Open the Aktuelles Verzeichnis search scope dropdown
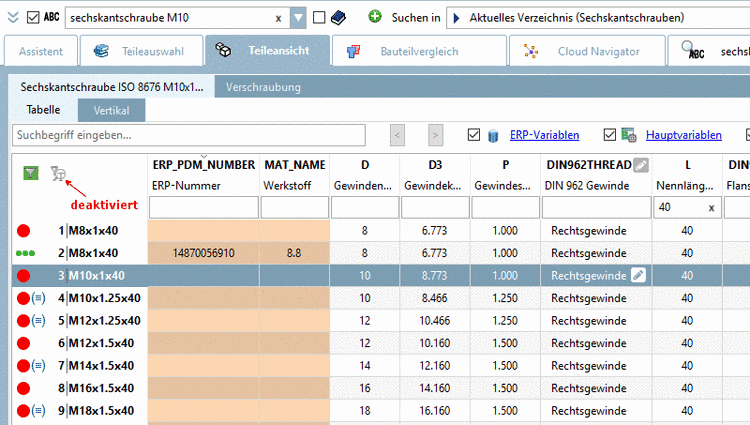The height and width of the screenshot is (425, 750). (x=598, y=18)
